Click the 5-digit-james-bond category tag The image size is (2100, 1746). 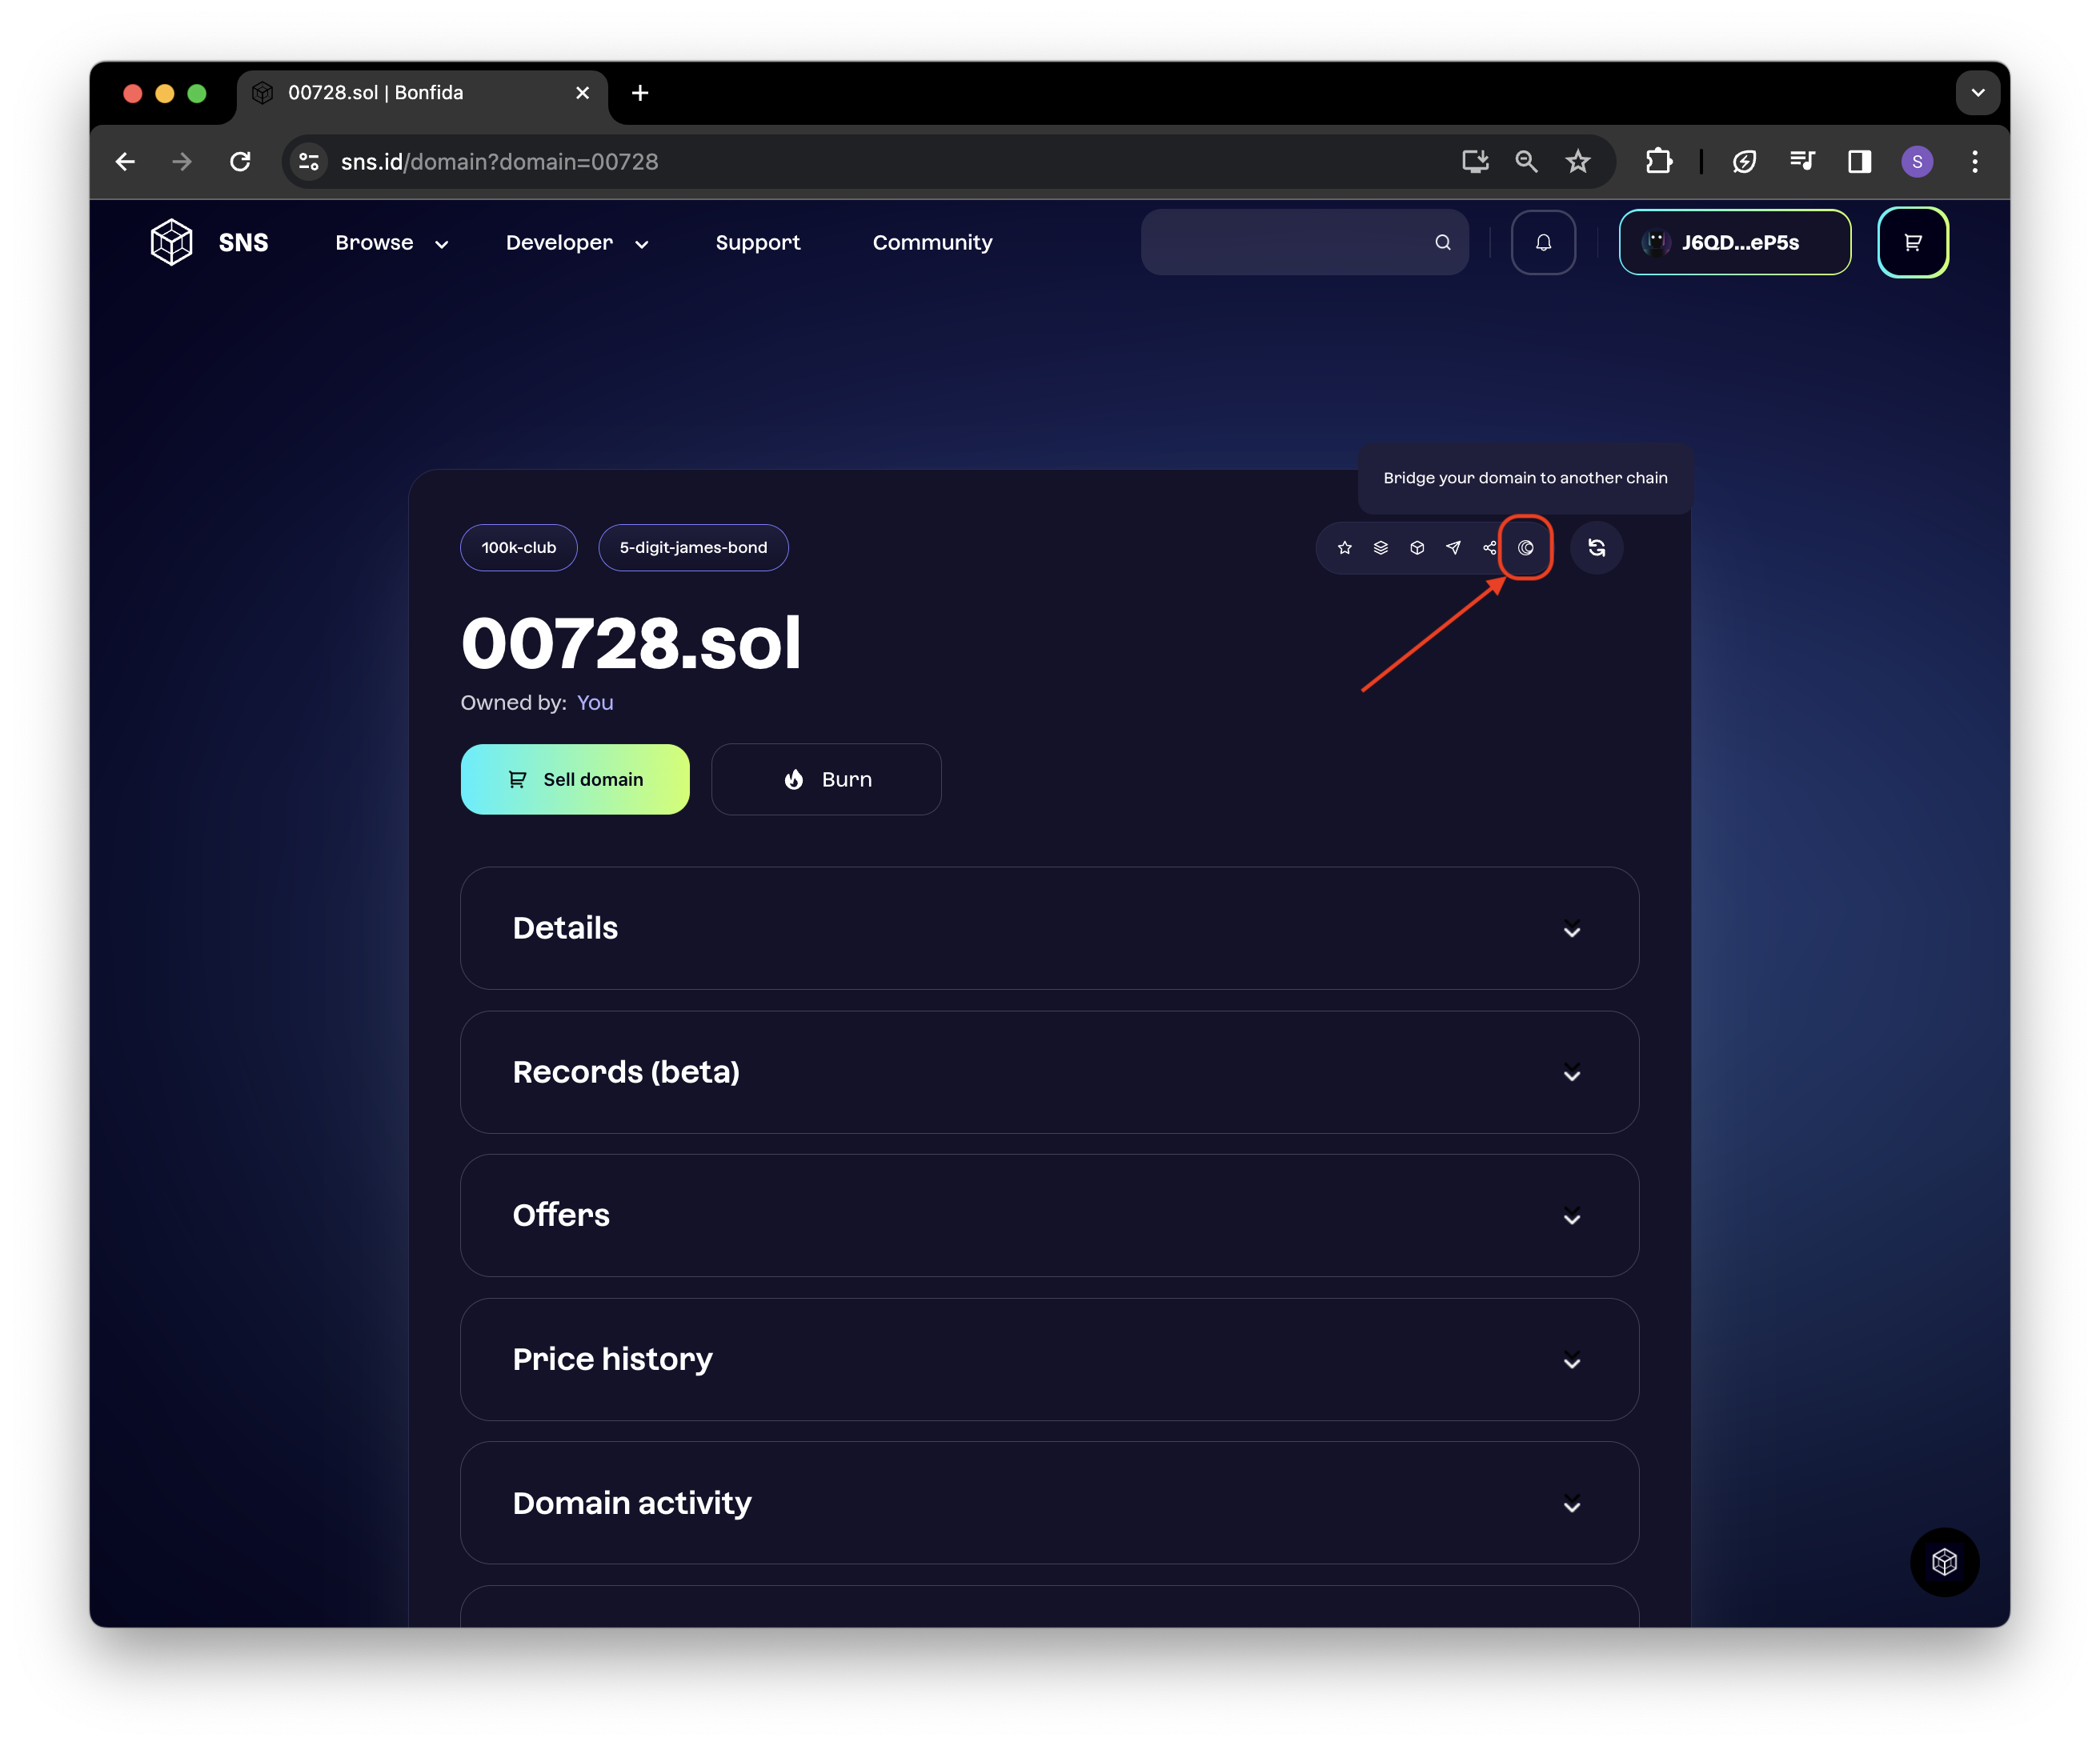(693, 548)
